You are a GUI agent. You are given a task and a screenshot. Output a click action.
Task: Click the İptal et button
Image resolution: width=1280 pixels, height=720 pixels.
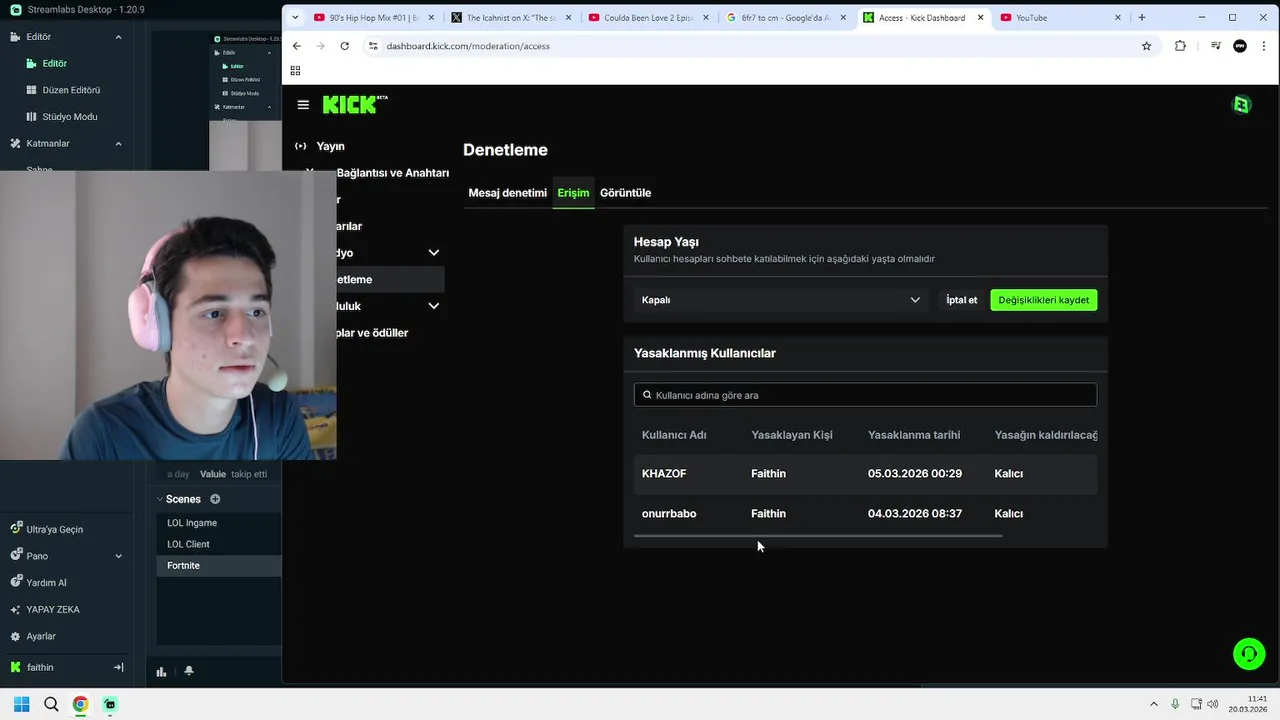(x=962, y=300)
